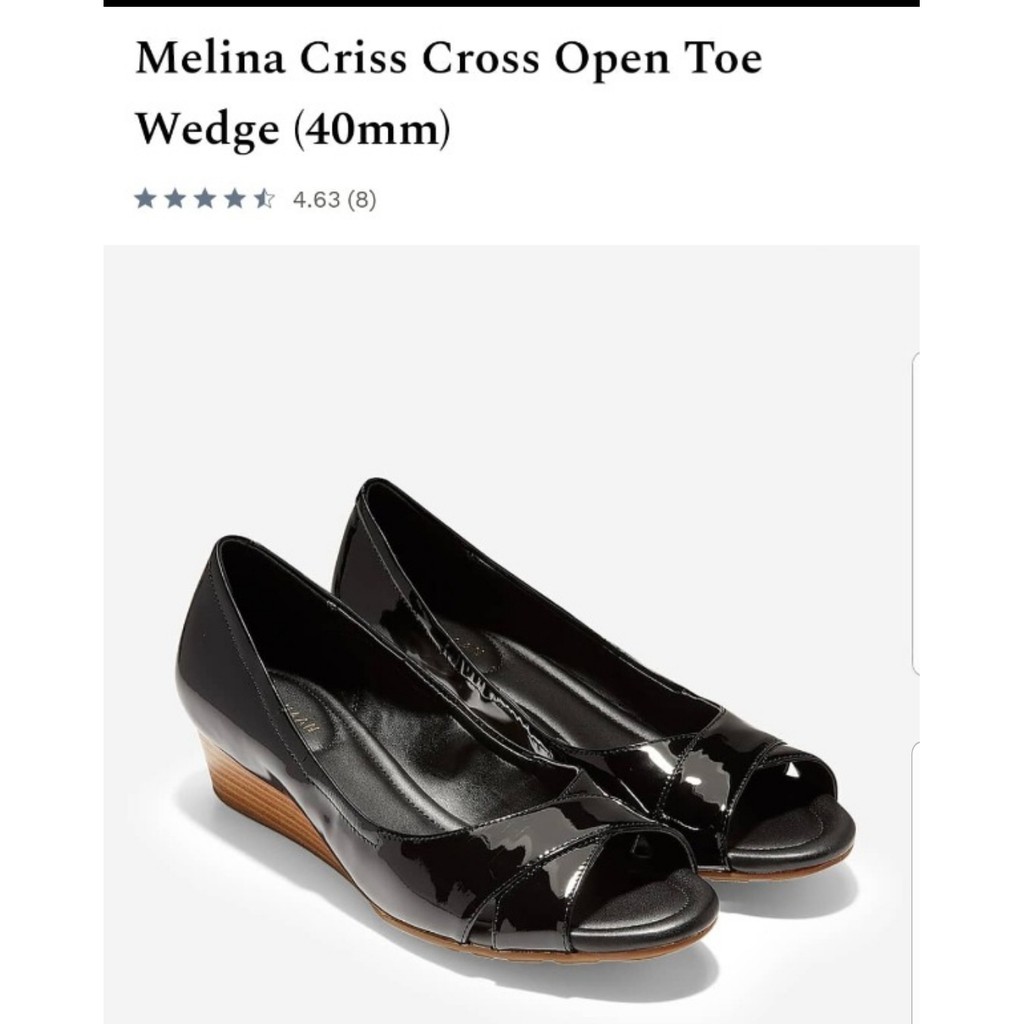Click the Melina Criss Cross Open Toe title
Image resolution: width=1024 pixels, height=1024 pixels.
tap(448, 59)
